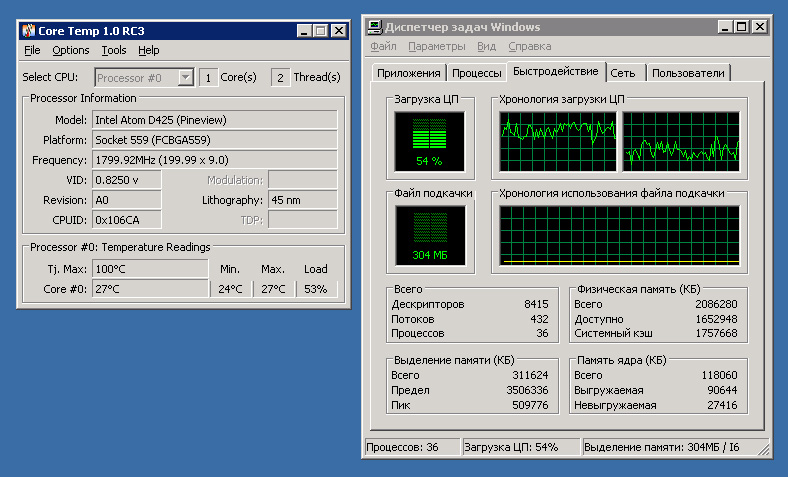Switch to the Процессы tab
Screen dimensions: 788x477
[477, 73]
